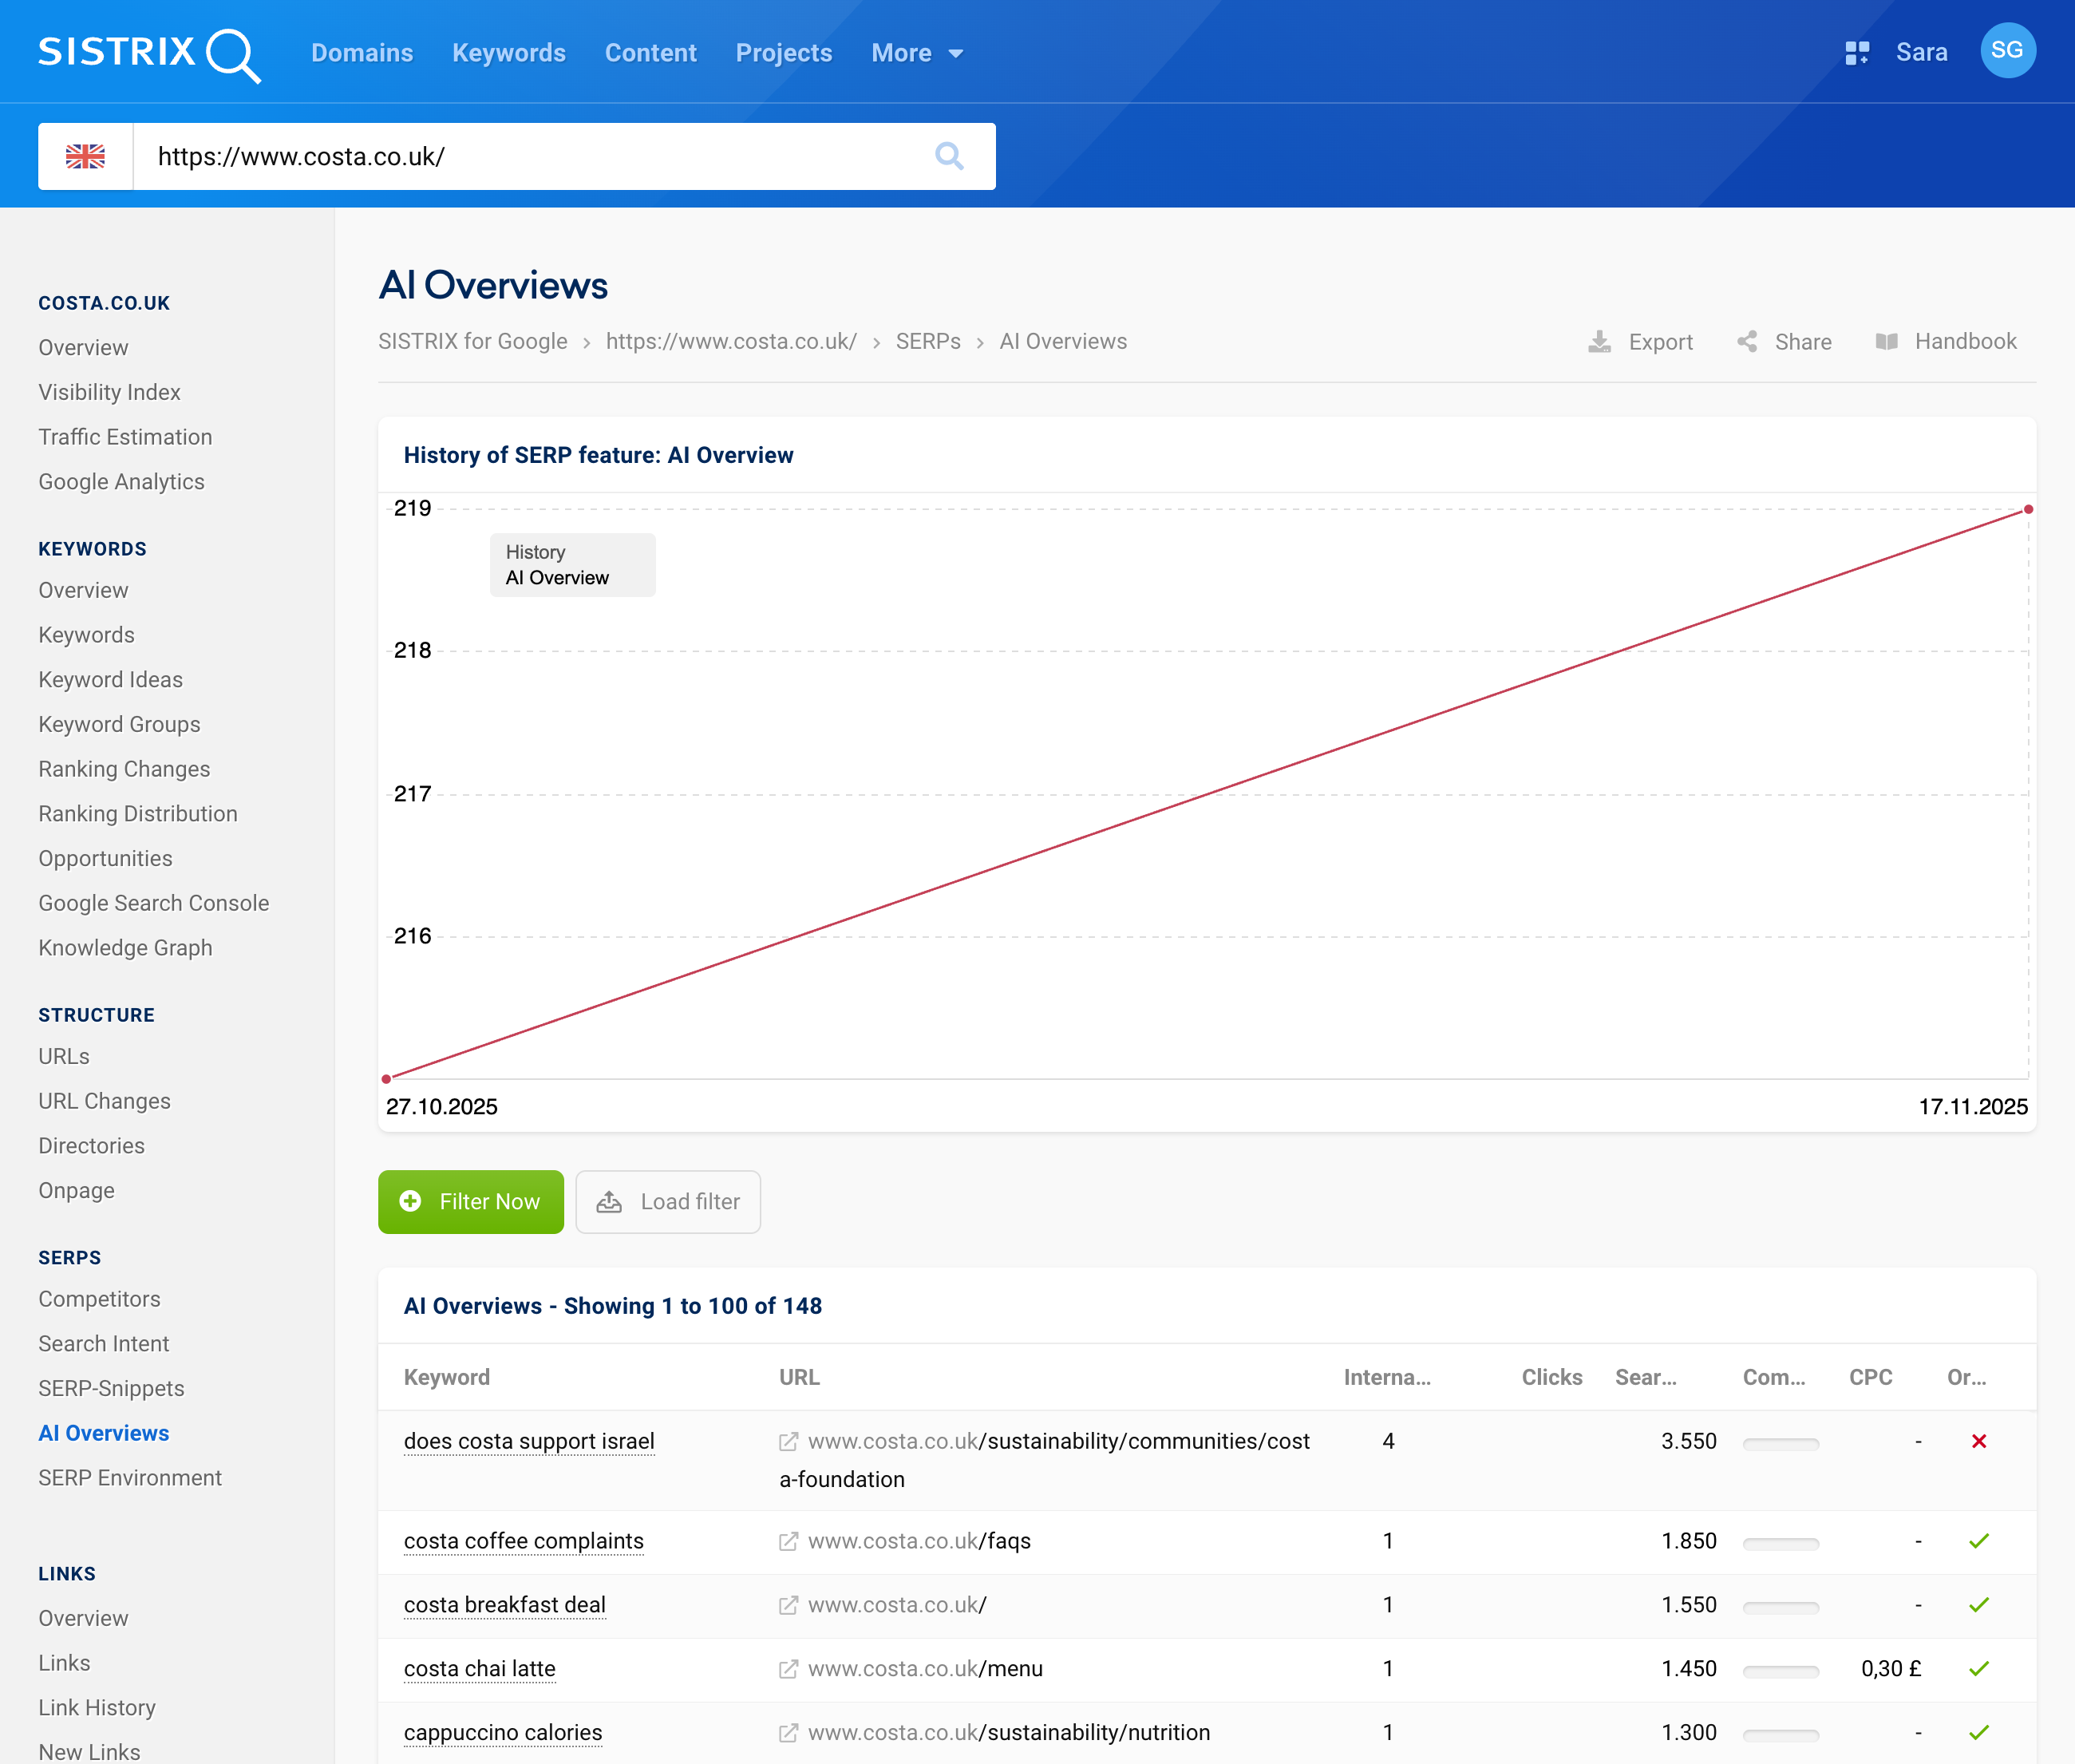Click the Filter Now button
This screenshot has height=1764, width=2075.
pos(470,1202)
